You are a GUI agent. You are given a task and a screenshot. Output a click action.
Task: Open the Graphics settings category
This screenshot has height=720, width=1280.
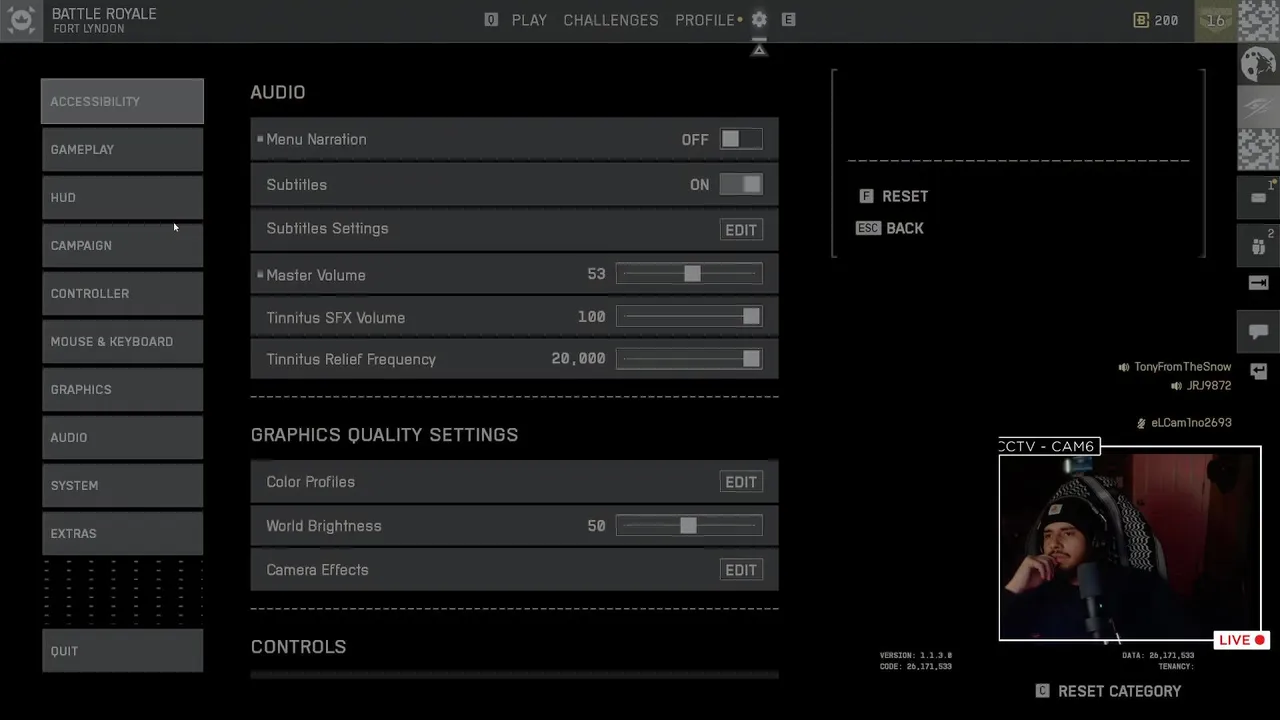click(x=122, y=390)
